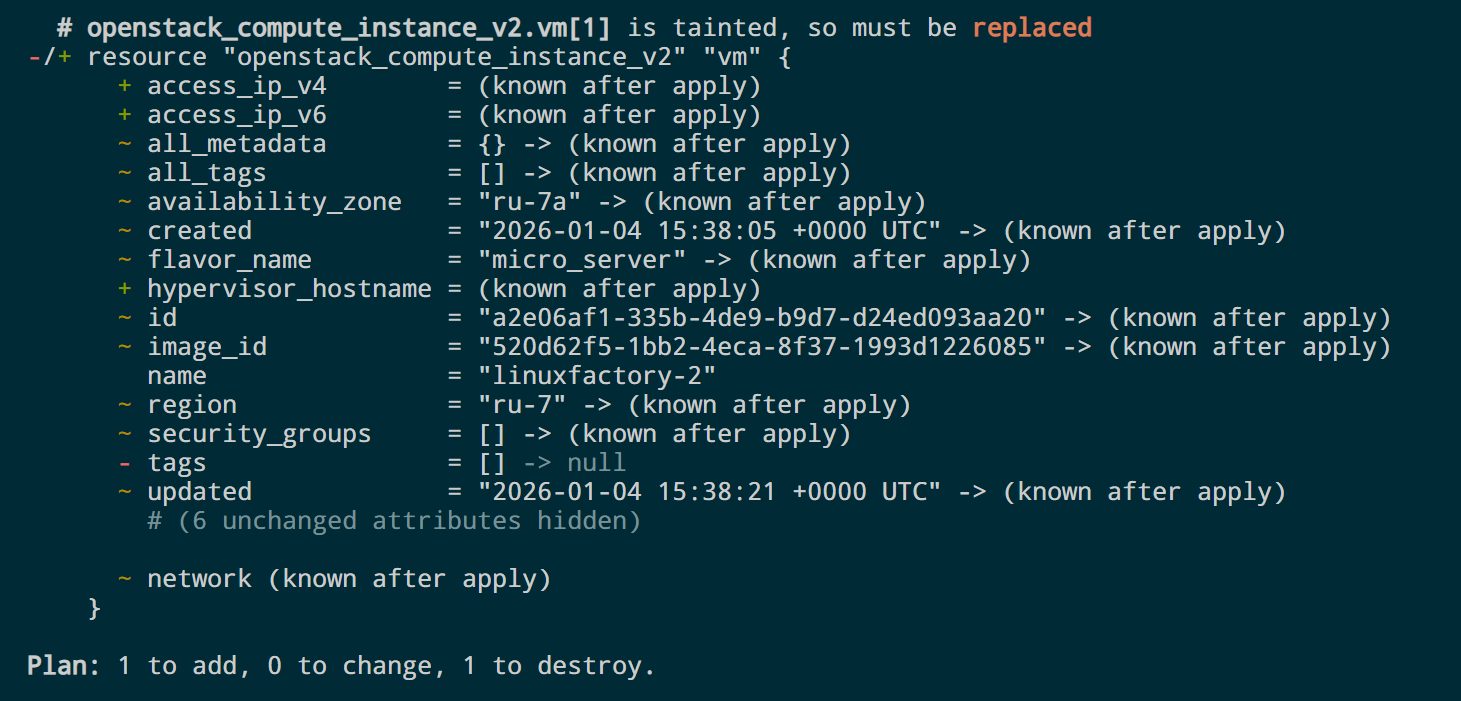This screenshot has width=1461, height=701.
Task: Click the image_id value starting 520d62f5
Action: [x=761, y=347]
